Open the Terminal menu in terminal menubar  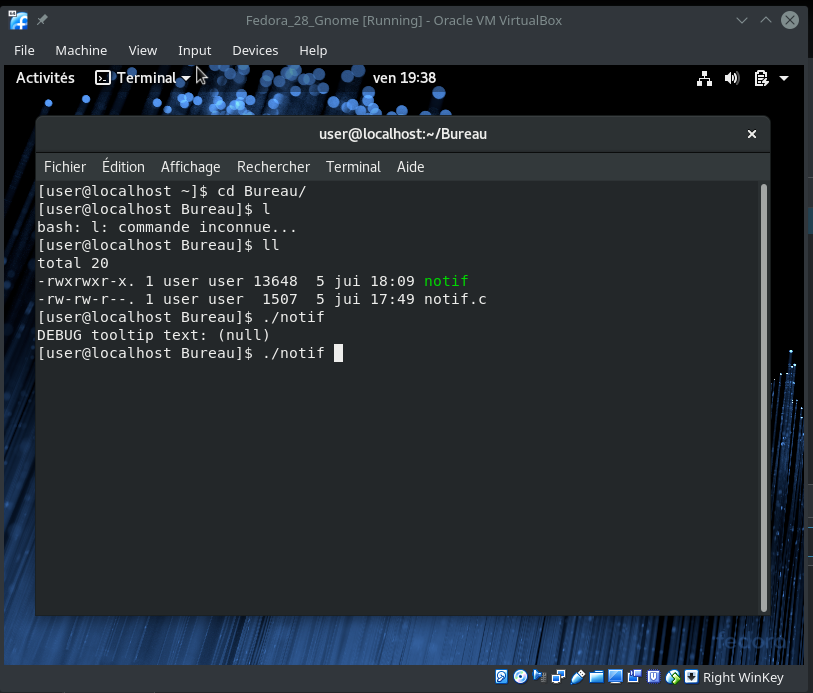pos(353,167)
